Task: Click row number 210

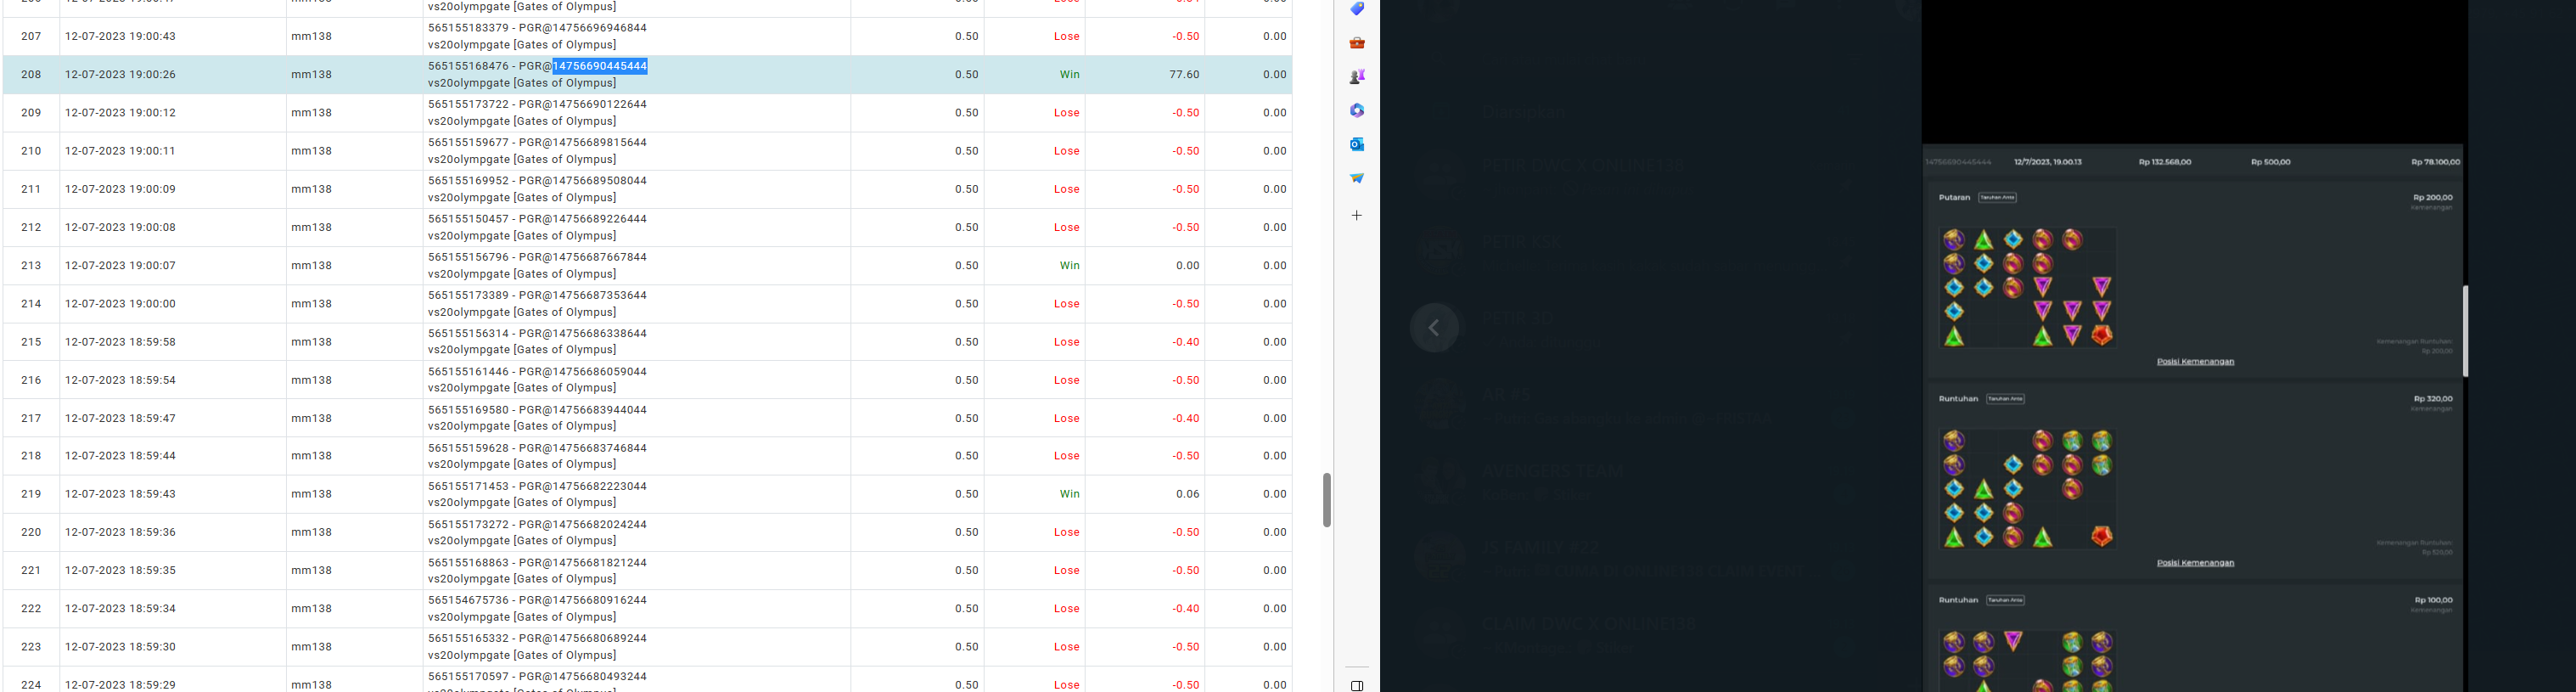Action: coord(31,151)
